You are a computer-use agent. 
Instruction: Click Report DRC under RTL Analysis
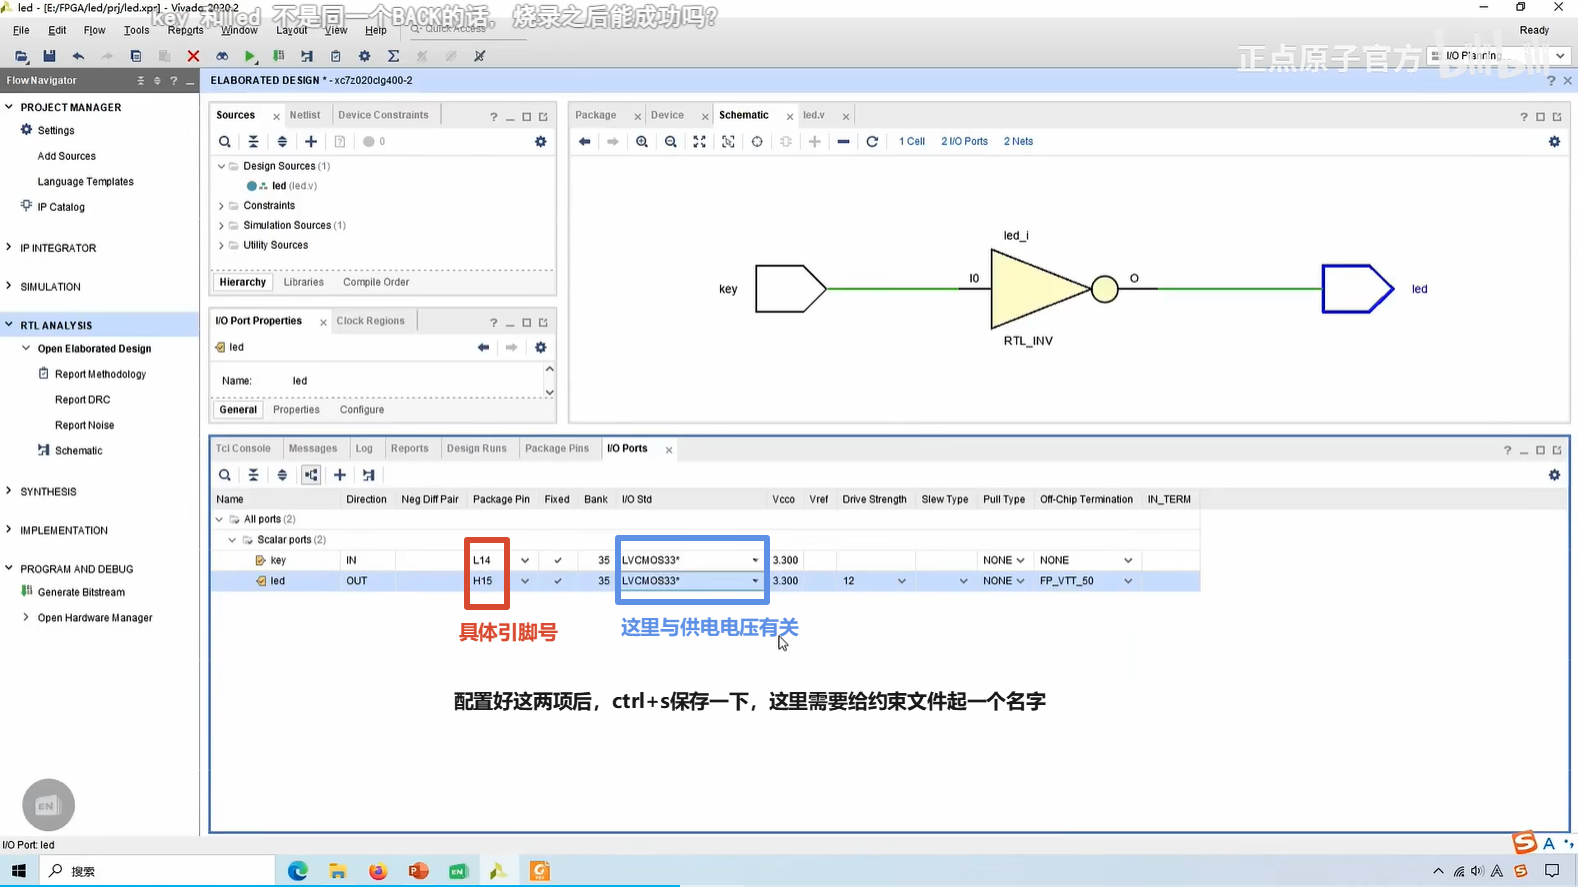point(83,400)
